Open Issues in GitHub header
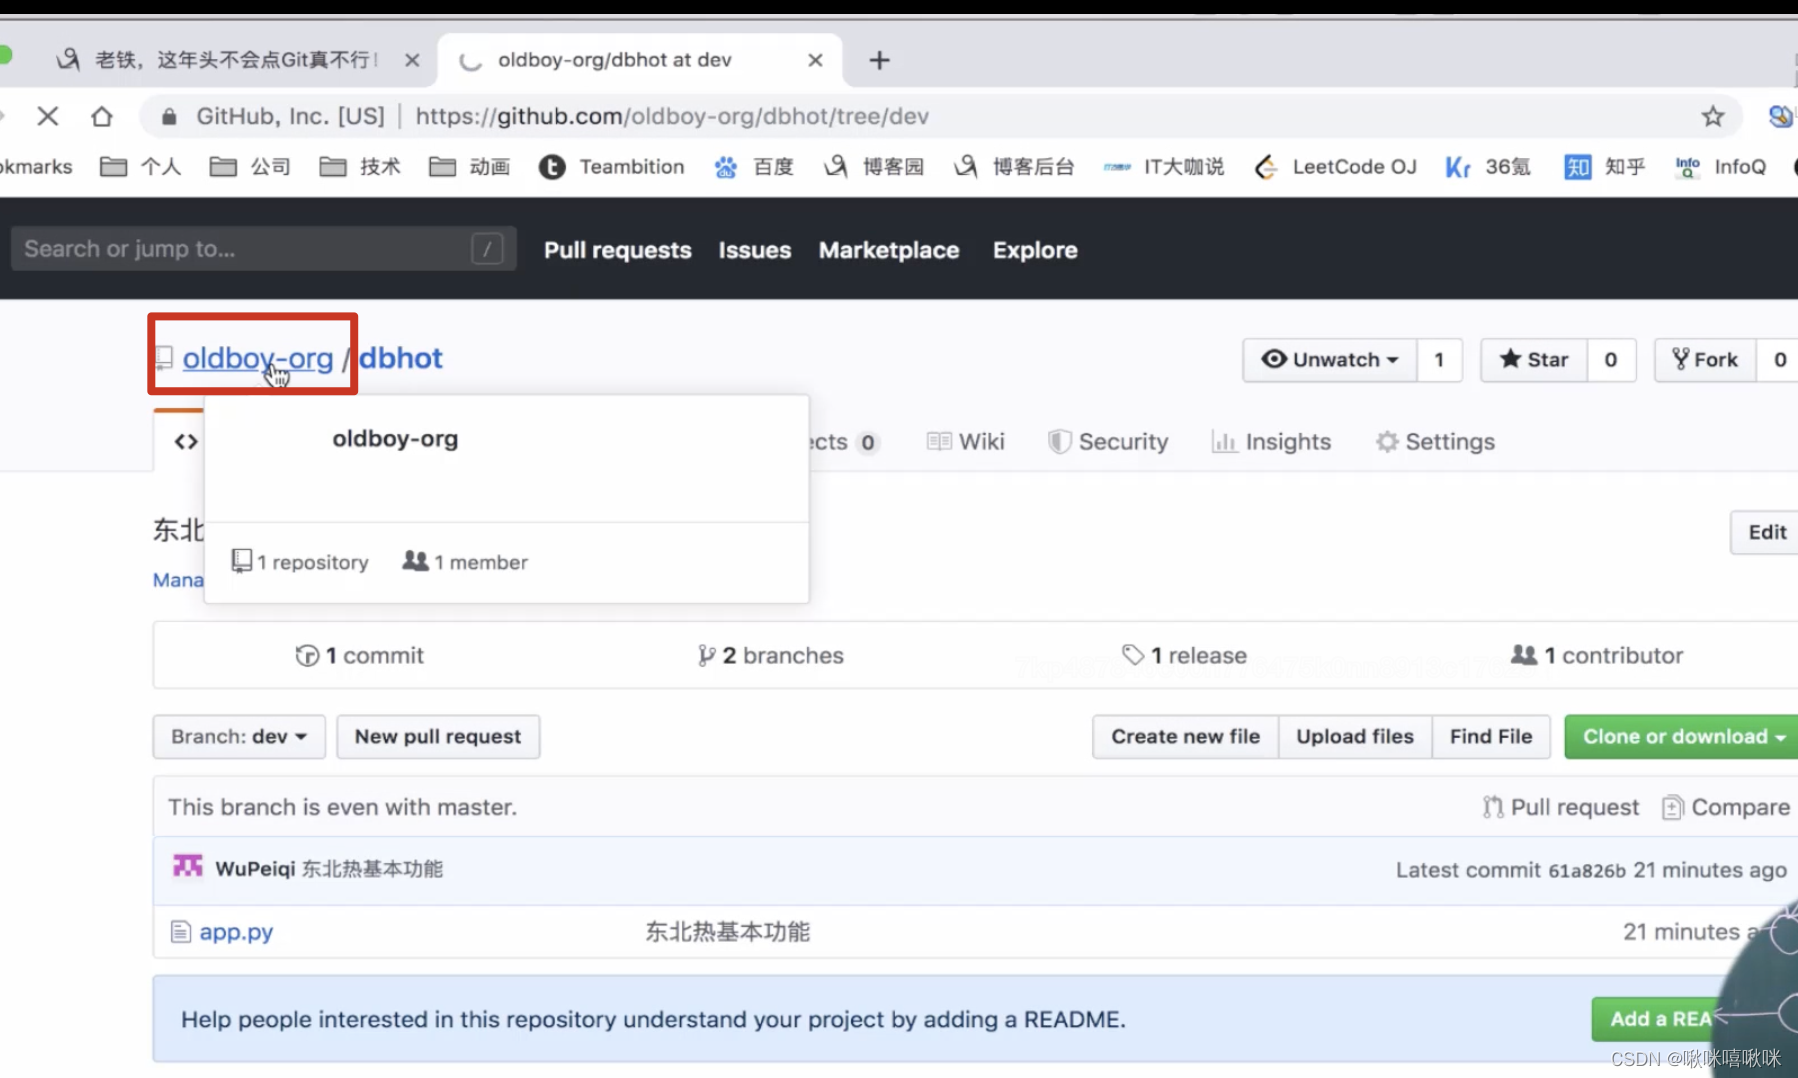1798x1078 pixels. click(x=754, y=250)
